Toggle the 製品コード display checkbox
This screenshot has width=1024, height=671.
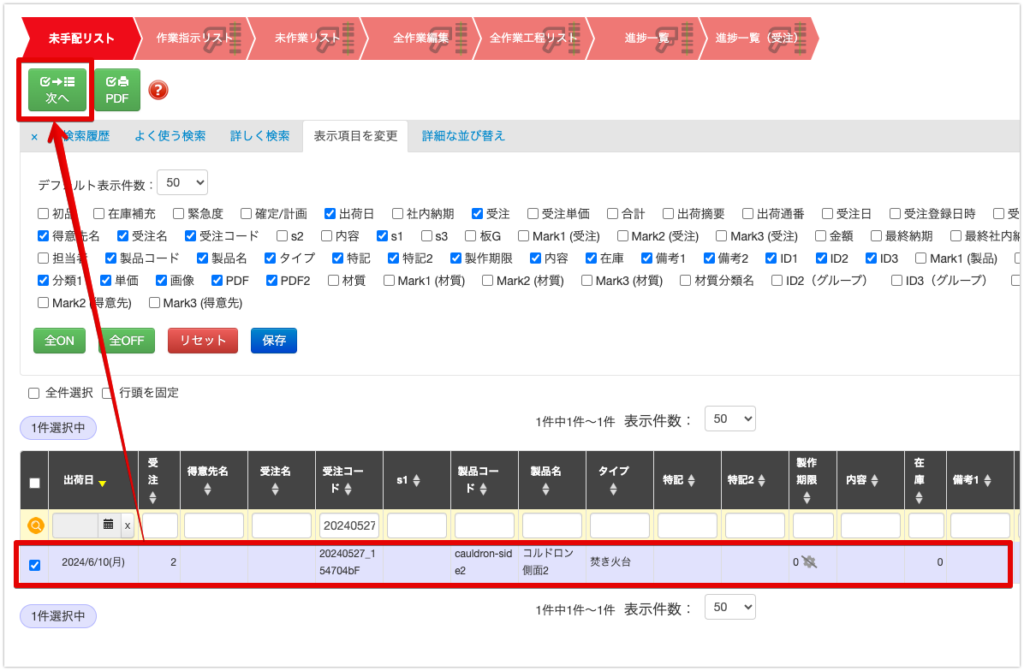tap(111, 258)
